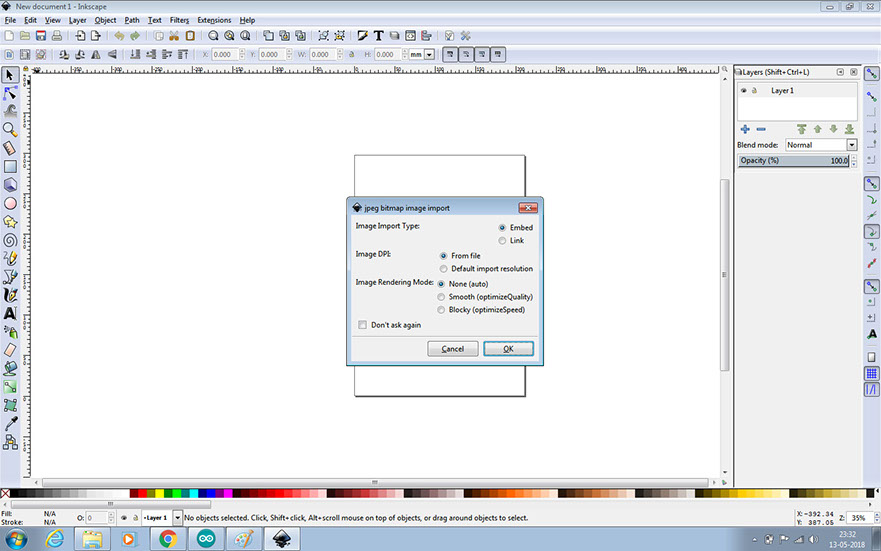Viewport: 881px width, 551px height.
Task: Open the mm units dropdown
Action: pos(429,54)
